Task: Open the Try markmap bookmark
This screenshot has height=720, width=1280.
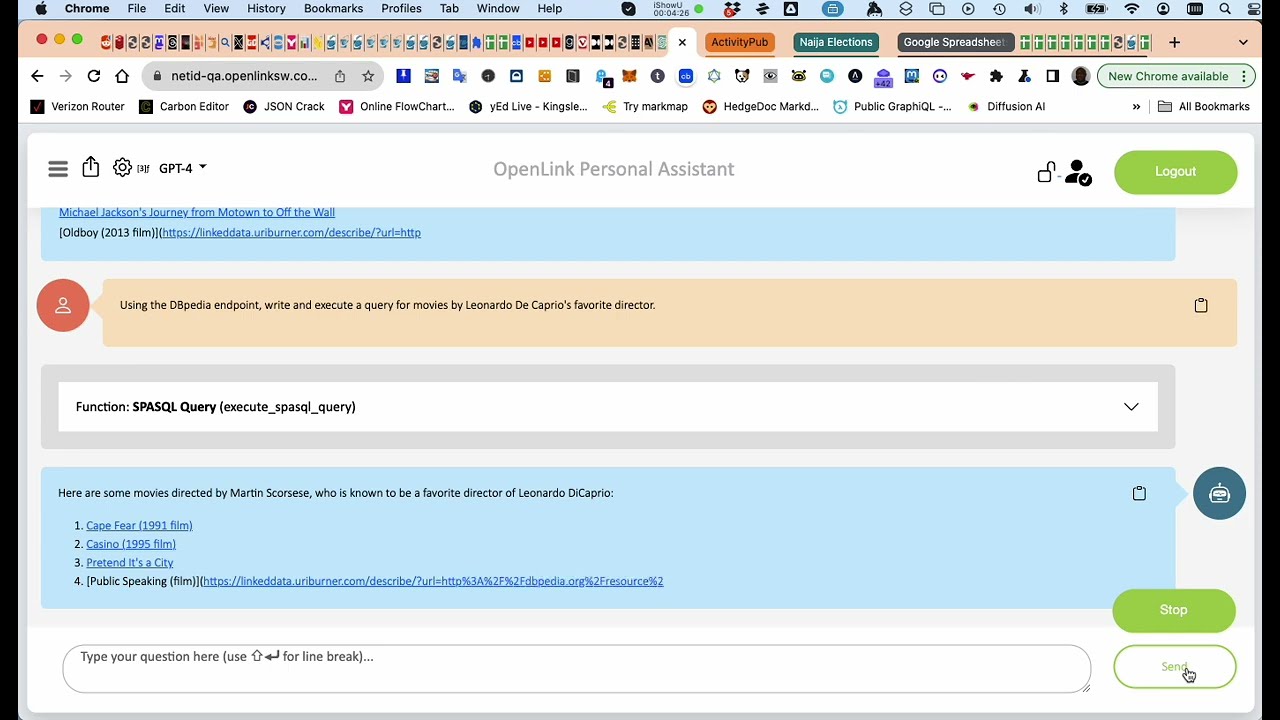Action: [645, 106]
